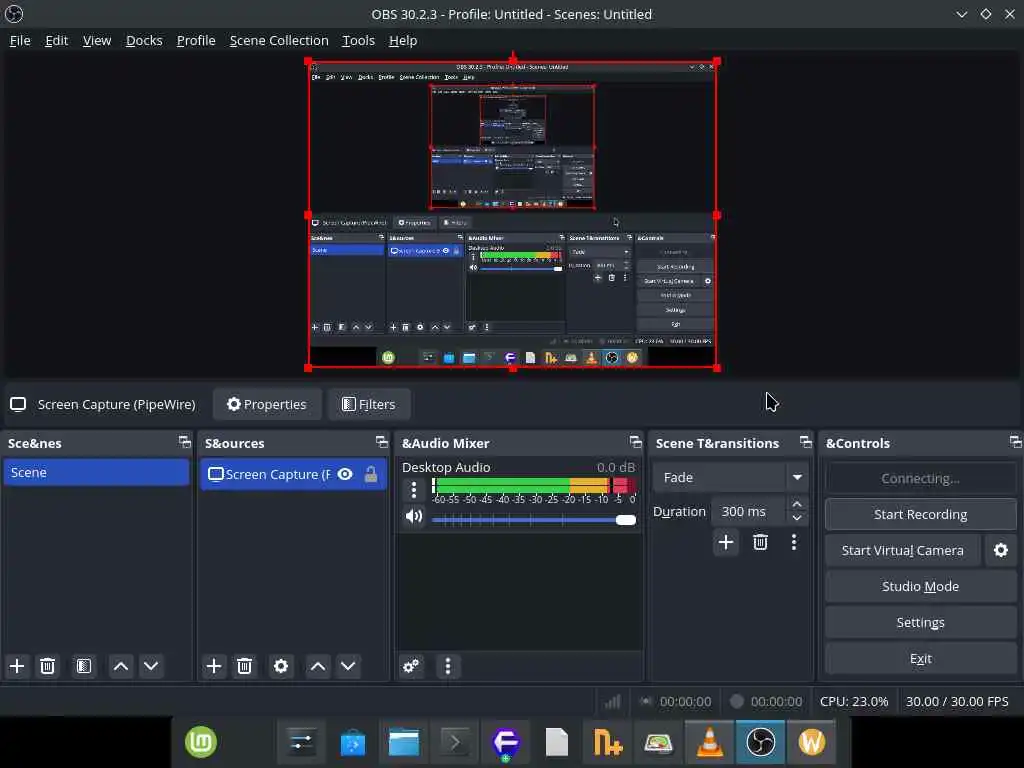Screen dimensions: 1024x768
Task: Open the Tools menu
Action: [x=359, y=40]
